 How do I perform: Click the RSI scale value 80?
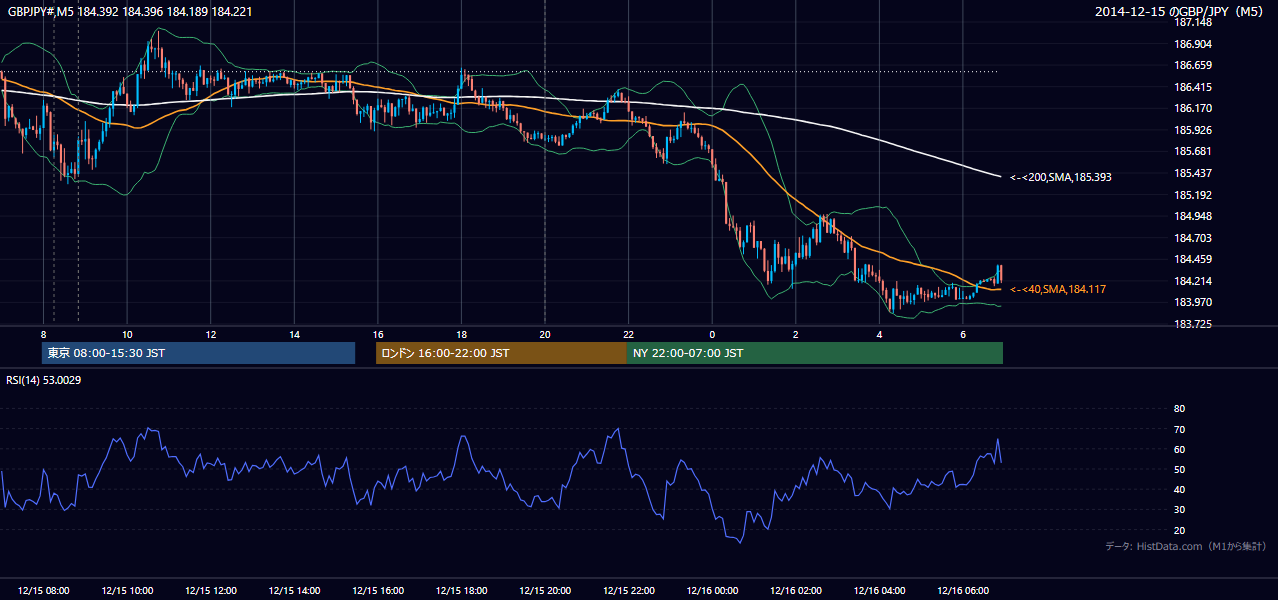click(1179, 409)
